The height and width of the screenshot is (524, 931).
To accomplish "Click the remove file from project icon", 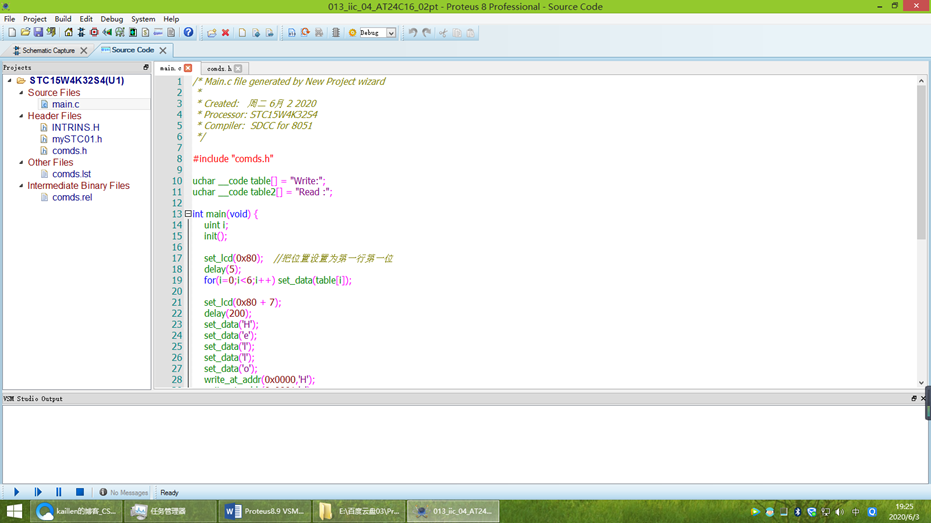I will click(x=270, y=33).
